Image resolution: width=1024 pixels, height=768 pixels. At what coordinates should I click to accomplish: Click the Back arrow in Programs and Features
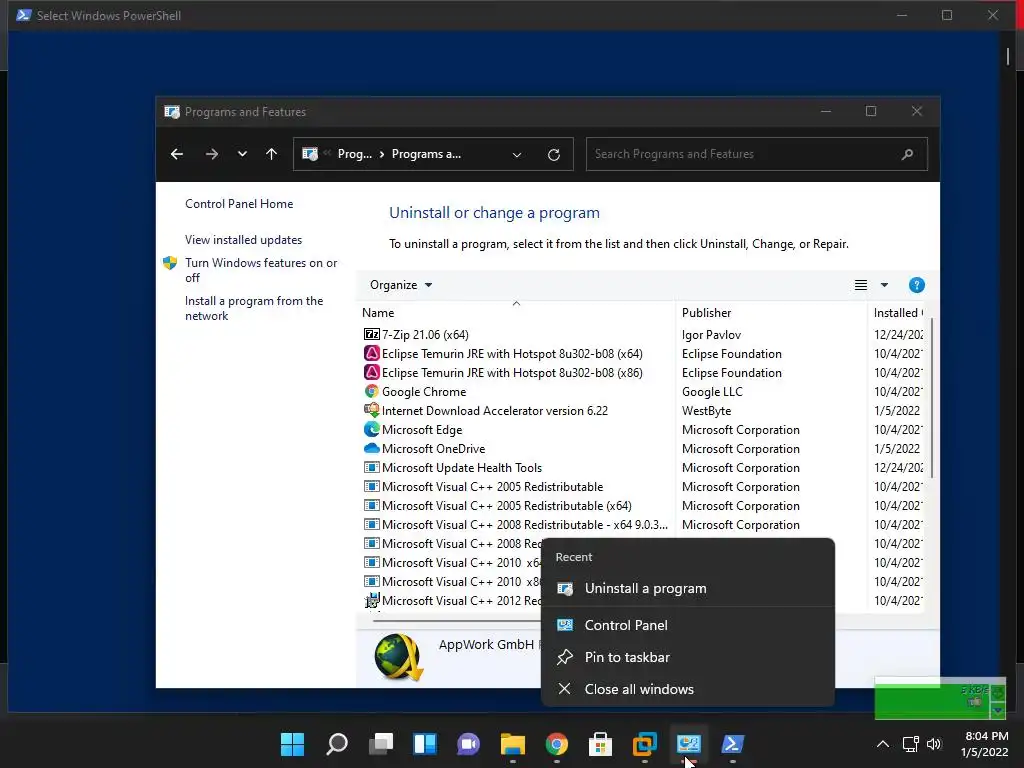click(177, 154)
